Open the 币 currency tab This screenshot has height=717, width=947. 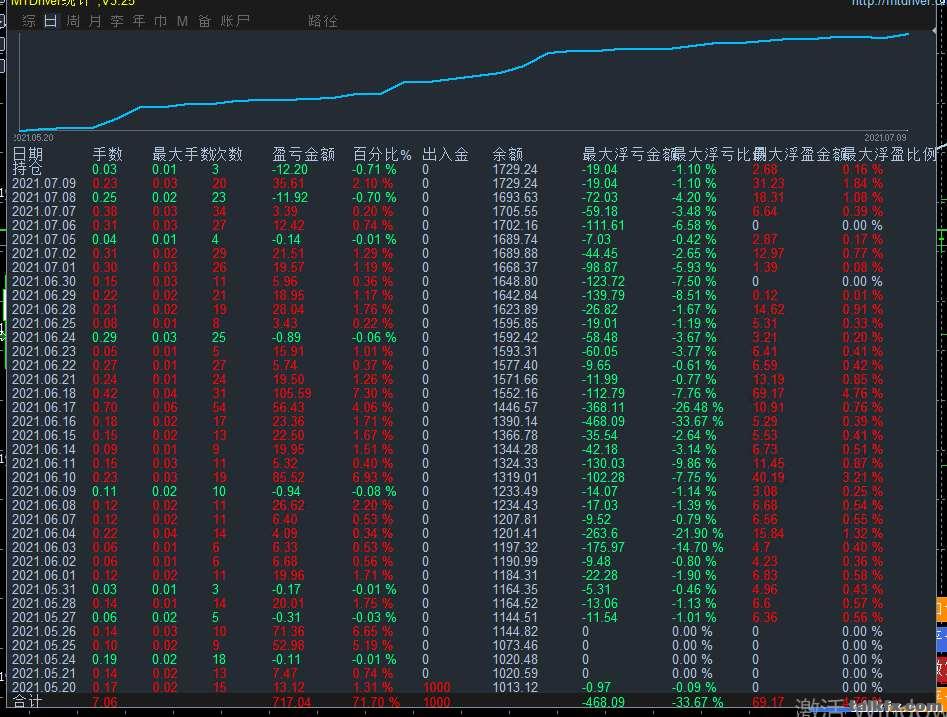click(x=161, y=21)
